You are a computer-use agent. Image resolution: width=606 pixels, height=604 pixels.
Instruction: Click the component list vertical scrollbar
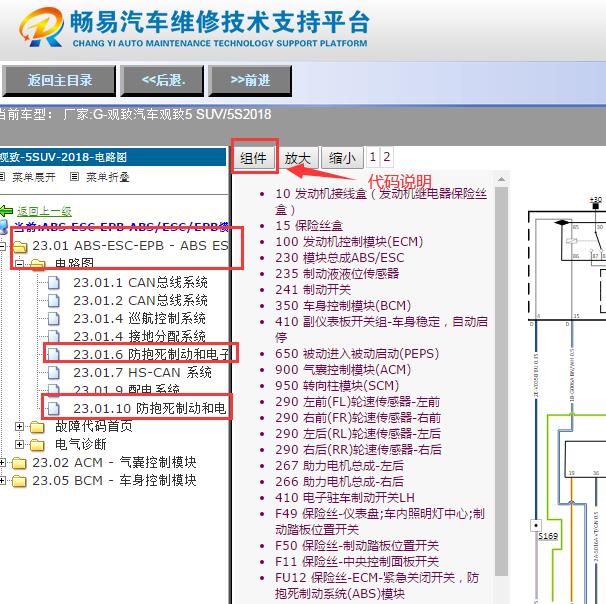(501, 381)
